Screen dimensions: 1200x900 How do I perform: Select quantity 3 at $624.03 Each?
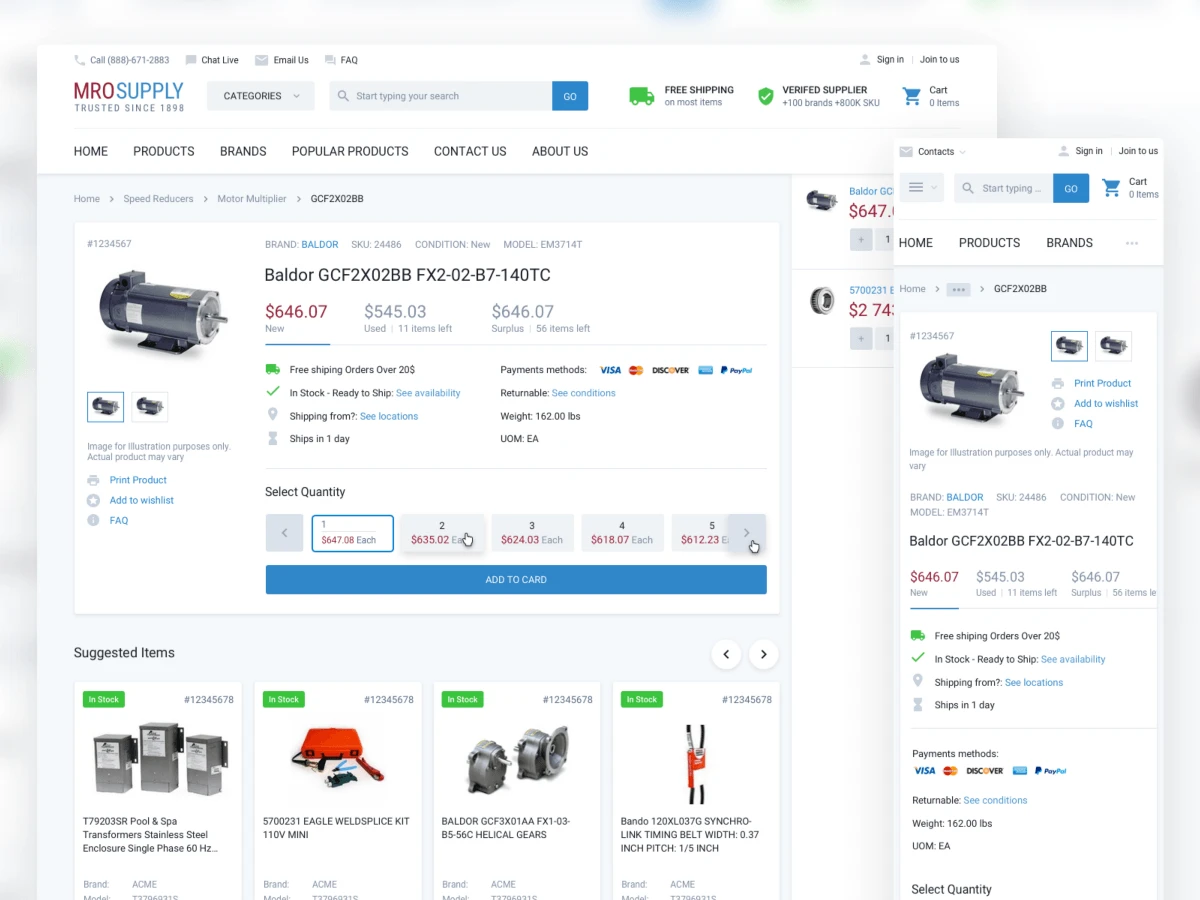[x=532, y=533]
